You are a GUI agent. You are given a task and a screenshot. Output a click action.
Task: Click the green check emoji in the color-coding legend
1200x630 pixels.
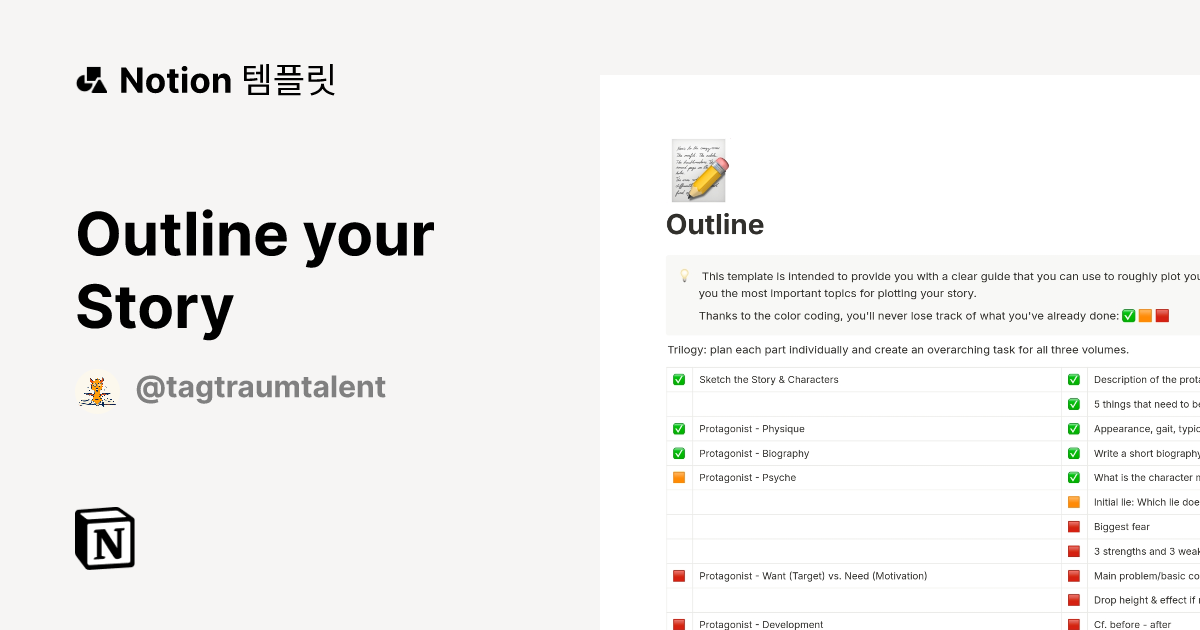[1128, 315]
